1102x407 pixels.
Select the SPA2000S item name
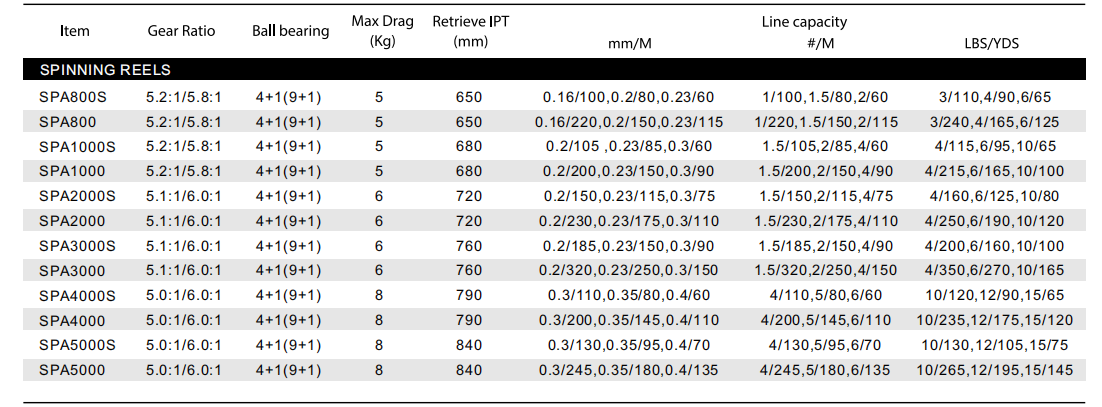tap(77, 196)
